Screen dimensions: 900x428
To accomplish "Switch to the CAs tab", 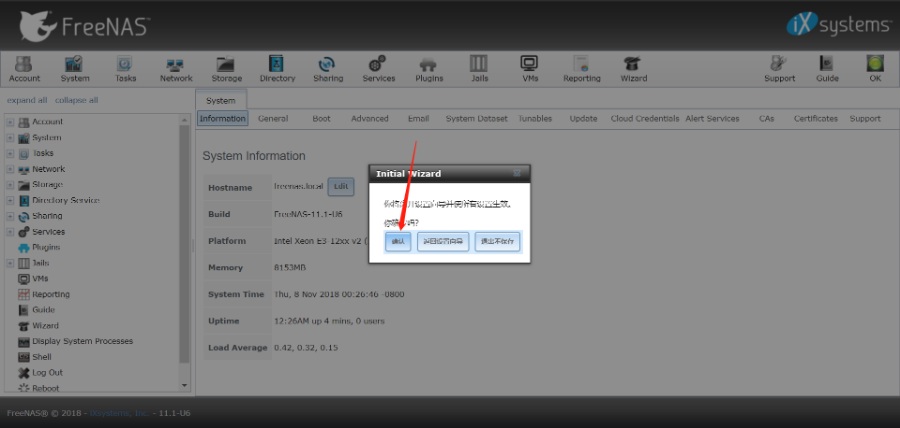I will point(766,118).
